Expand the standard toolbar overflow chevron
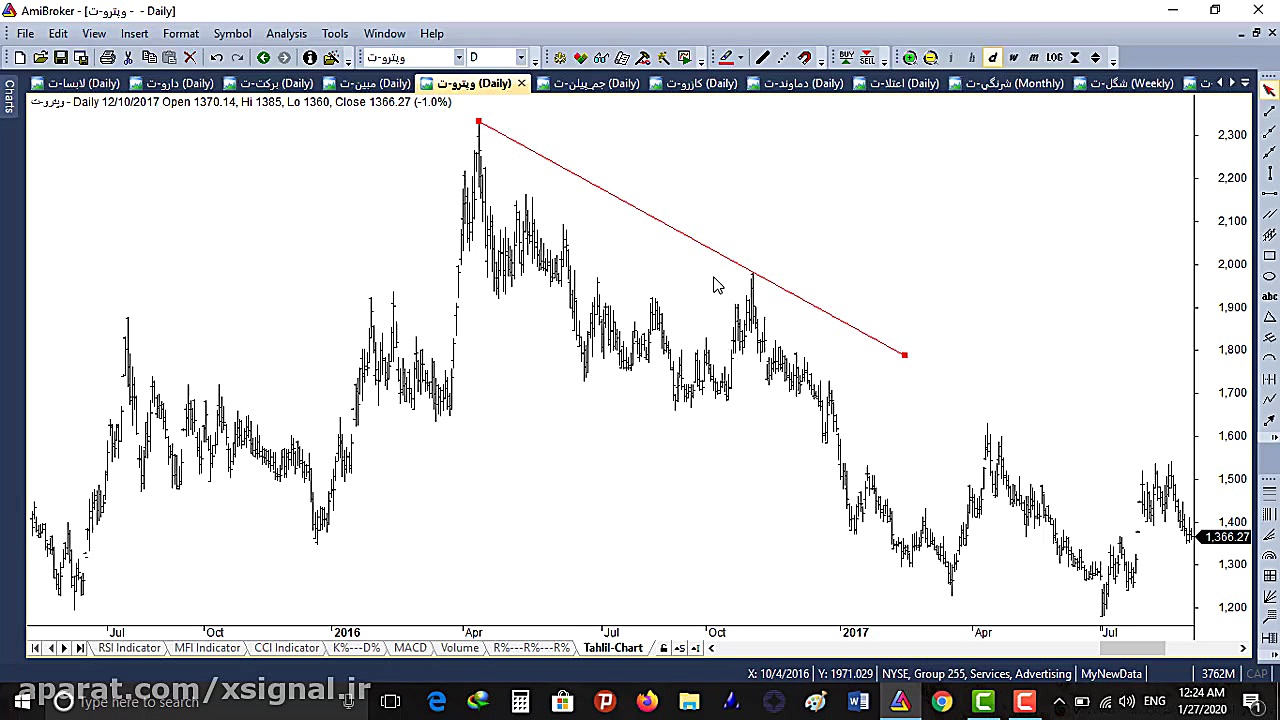This screenshot has width=1280, height=720. coord(348,60)
